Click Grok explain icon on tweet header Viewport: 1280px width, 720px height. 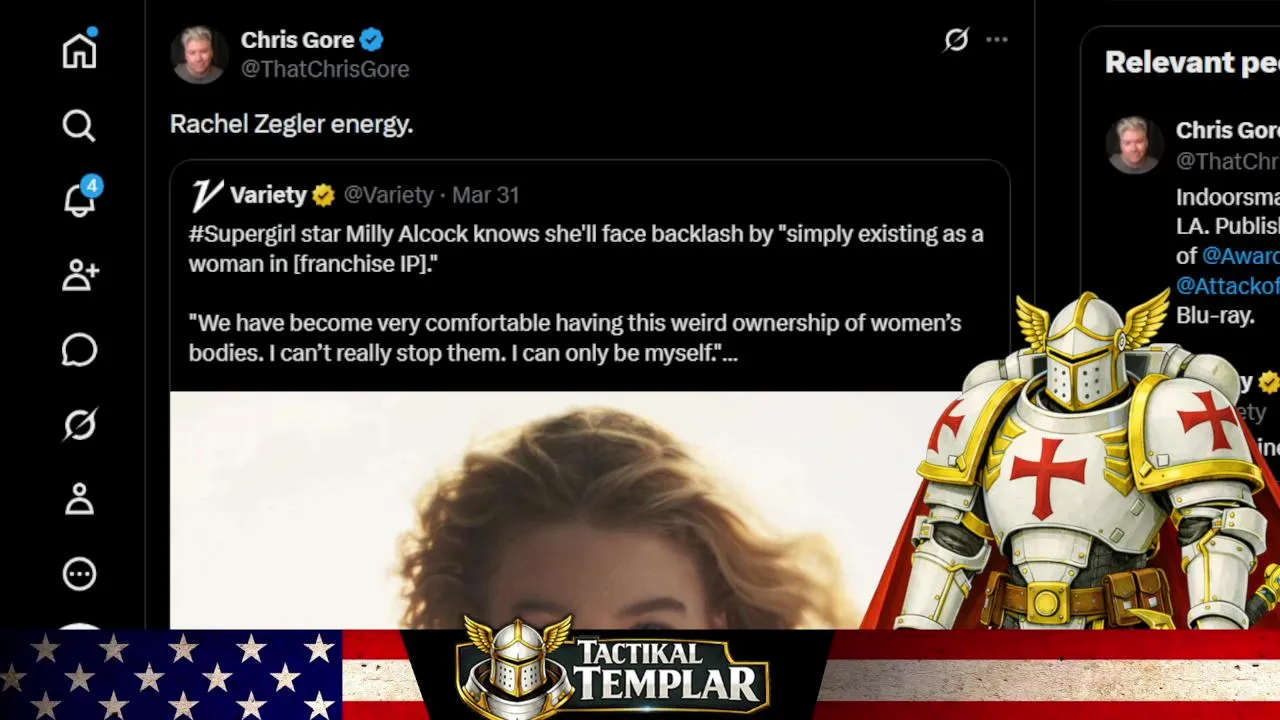[956, 40]
